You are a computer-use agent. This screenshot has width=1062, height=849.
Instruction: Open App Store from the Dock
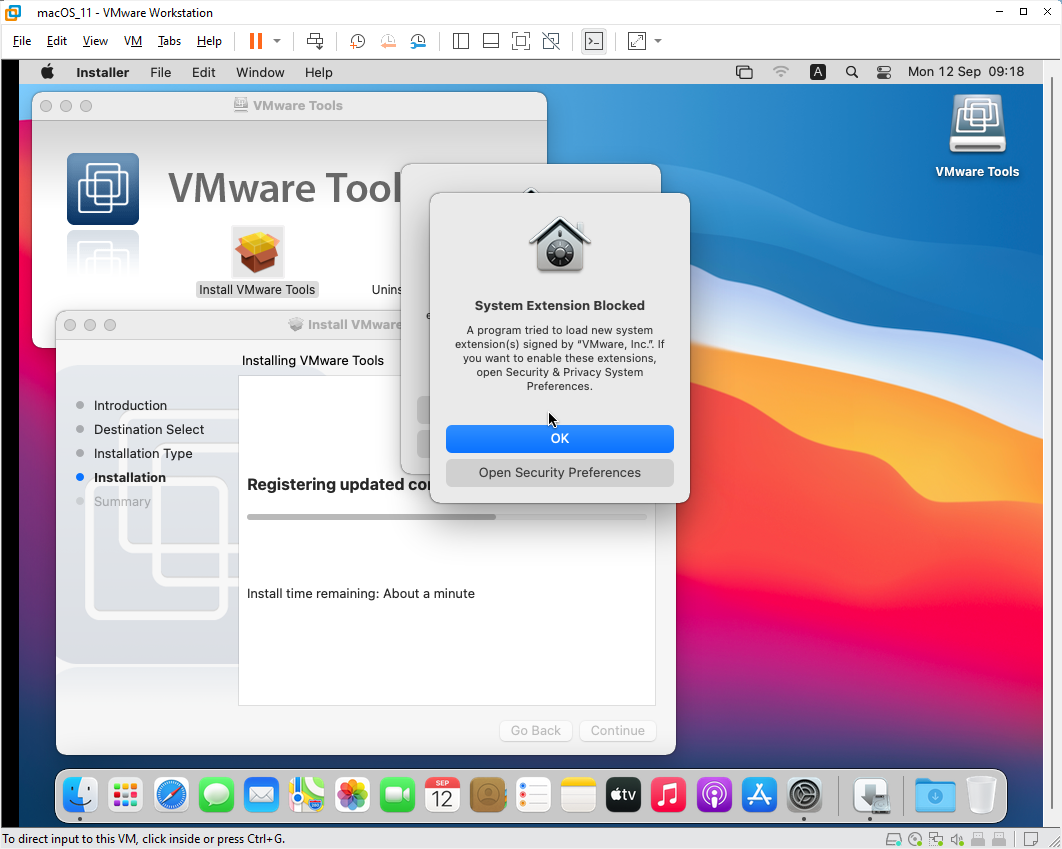tap(759, 795)
